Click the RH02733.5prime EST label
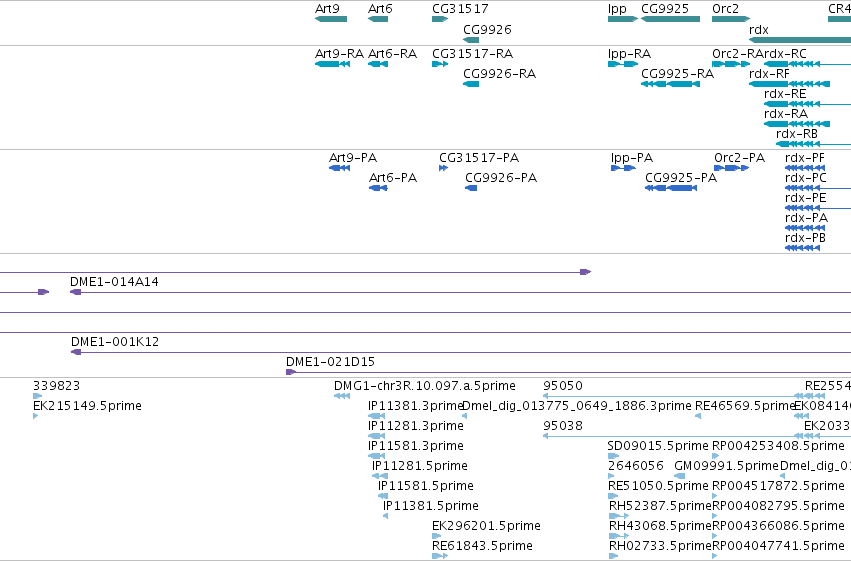Screen dimensions: 851x561 point(660,546)
